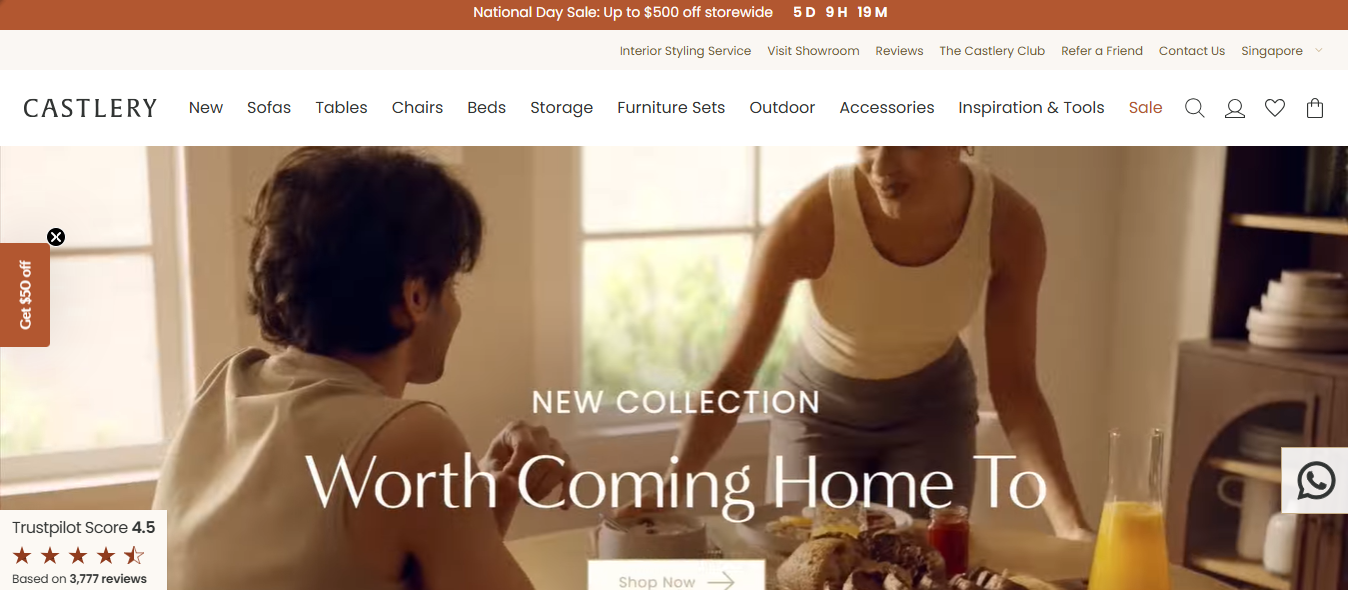View wishlist via heart icon
This screenshot has height=590, width=1348.
click(1275, 108)
